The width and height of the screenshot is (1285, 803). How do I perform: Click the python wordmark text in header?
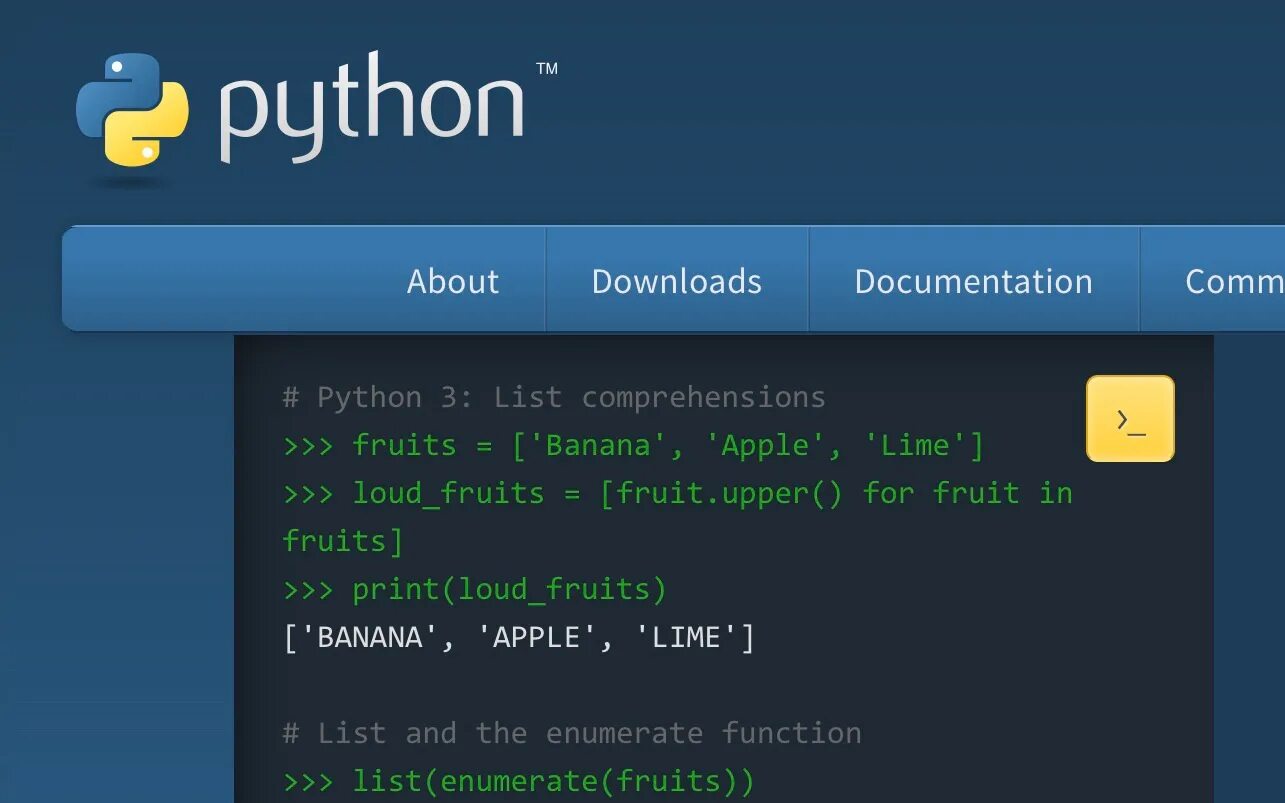click(372, 108)
